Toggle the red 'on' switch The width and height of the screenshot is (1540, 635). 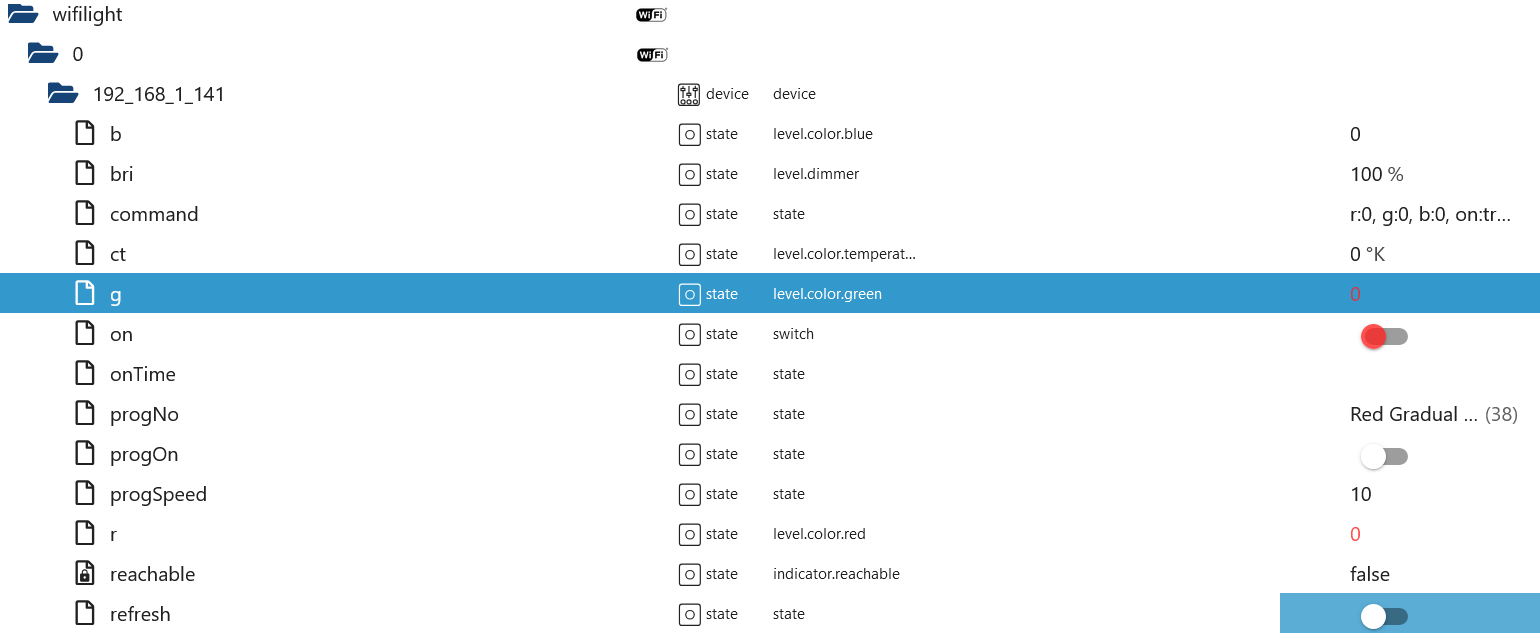click(1384, 337)
